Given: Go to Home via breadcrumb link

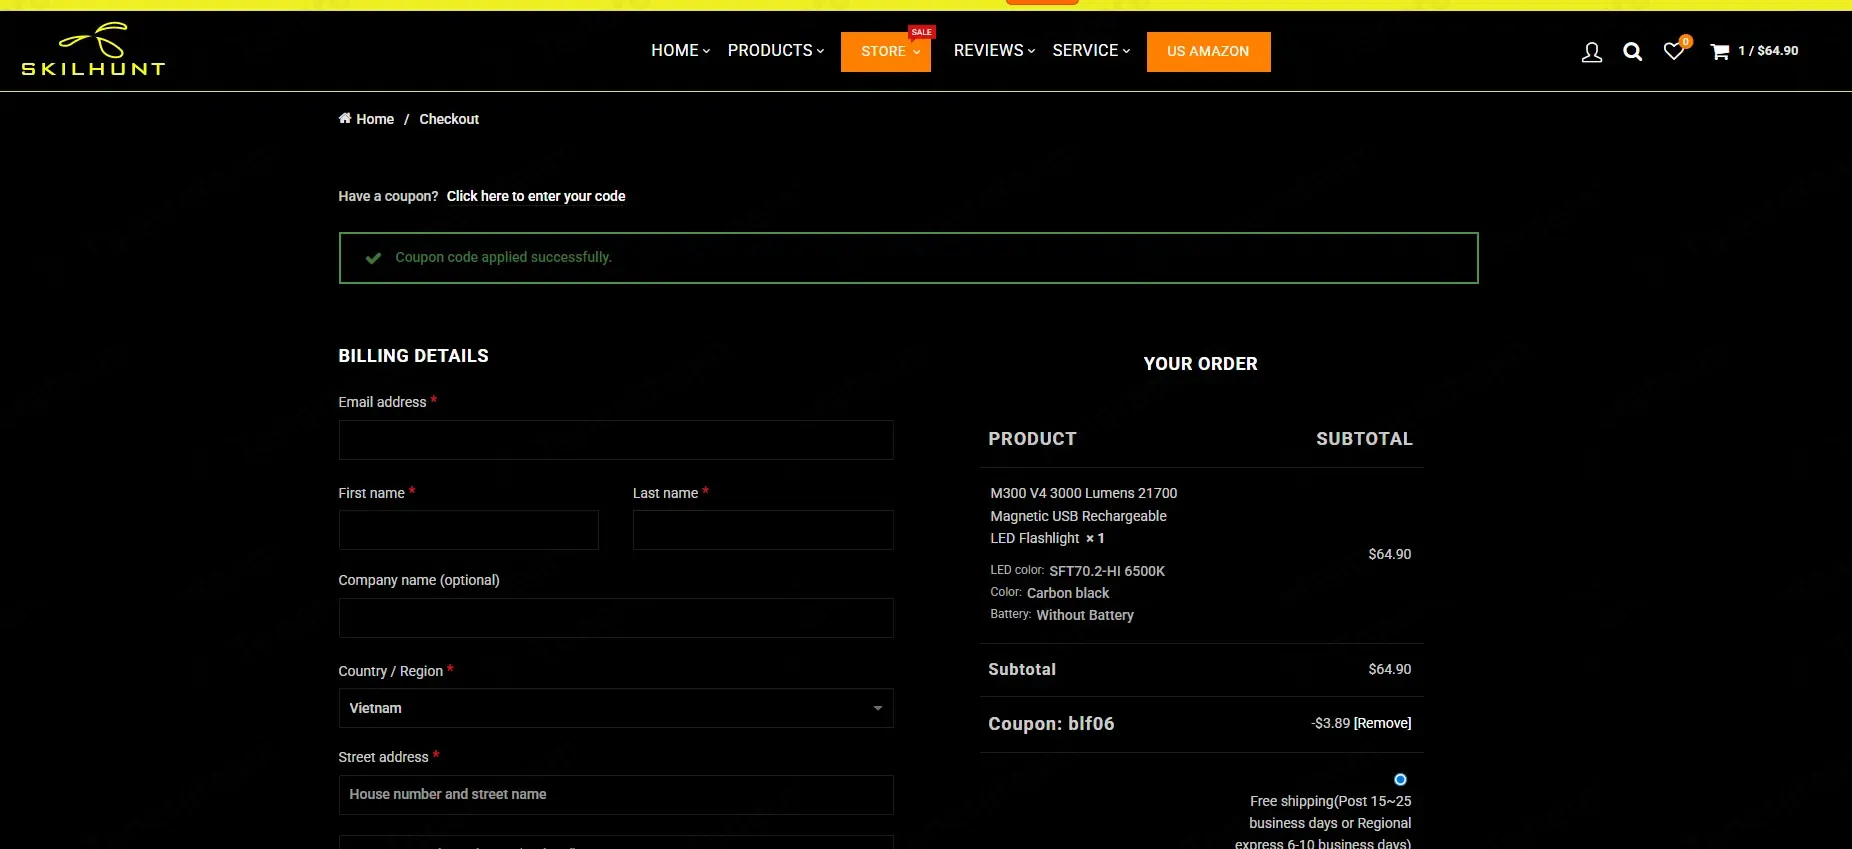Looking at the screenshot, I should [375, 119].
